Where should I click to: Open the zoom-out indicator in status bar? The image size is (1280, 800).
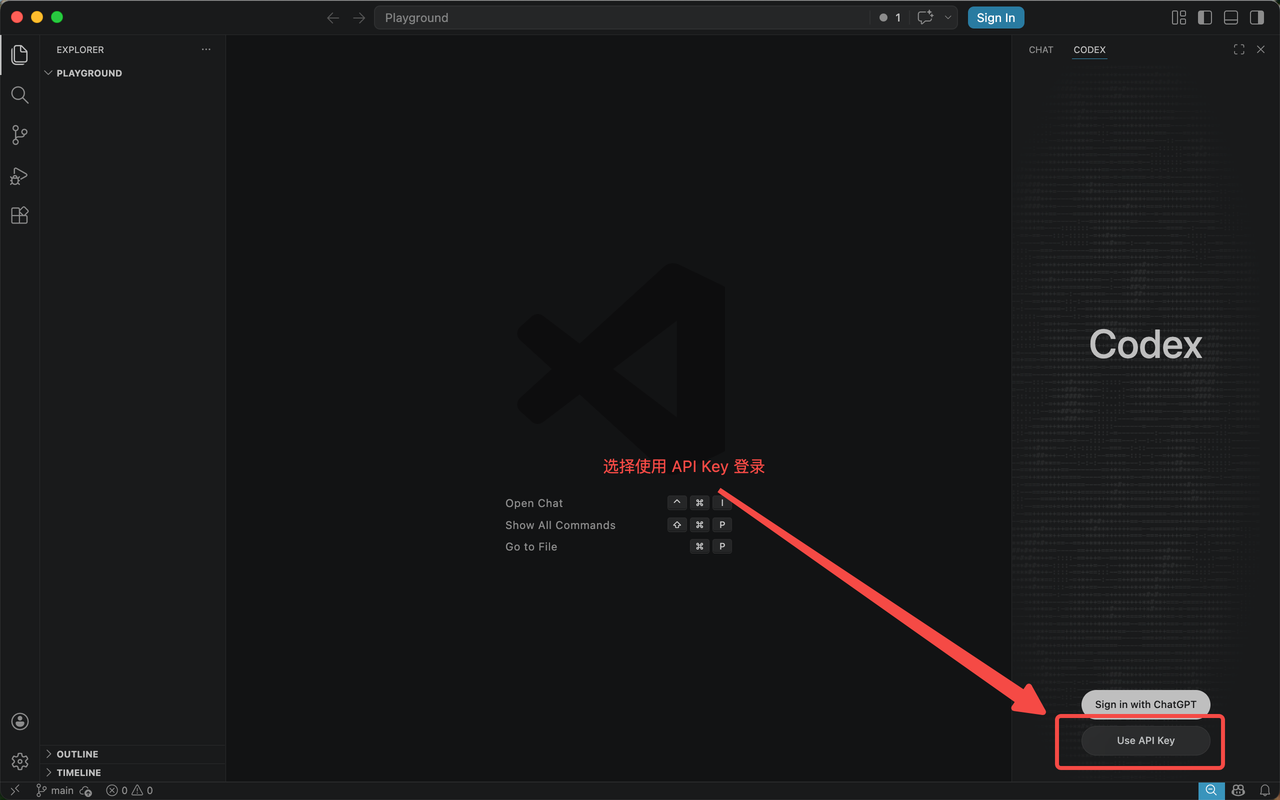click(1211, 790)
